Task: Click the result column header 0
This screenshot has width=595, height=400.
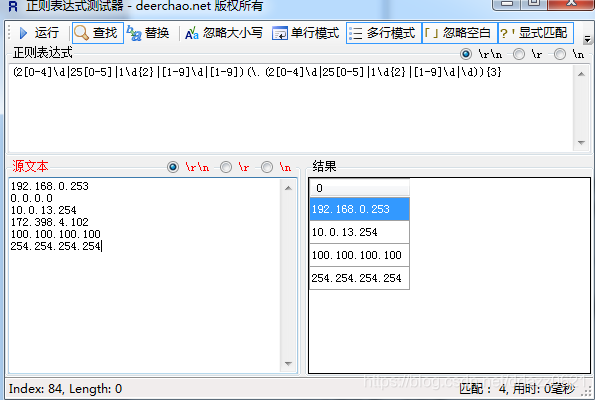Action: coord(359,188)
